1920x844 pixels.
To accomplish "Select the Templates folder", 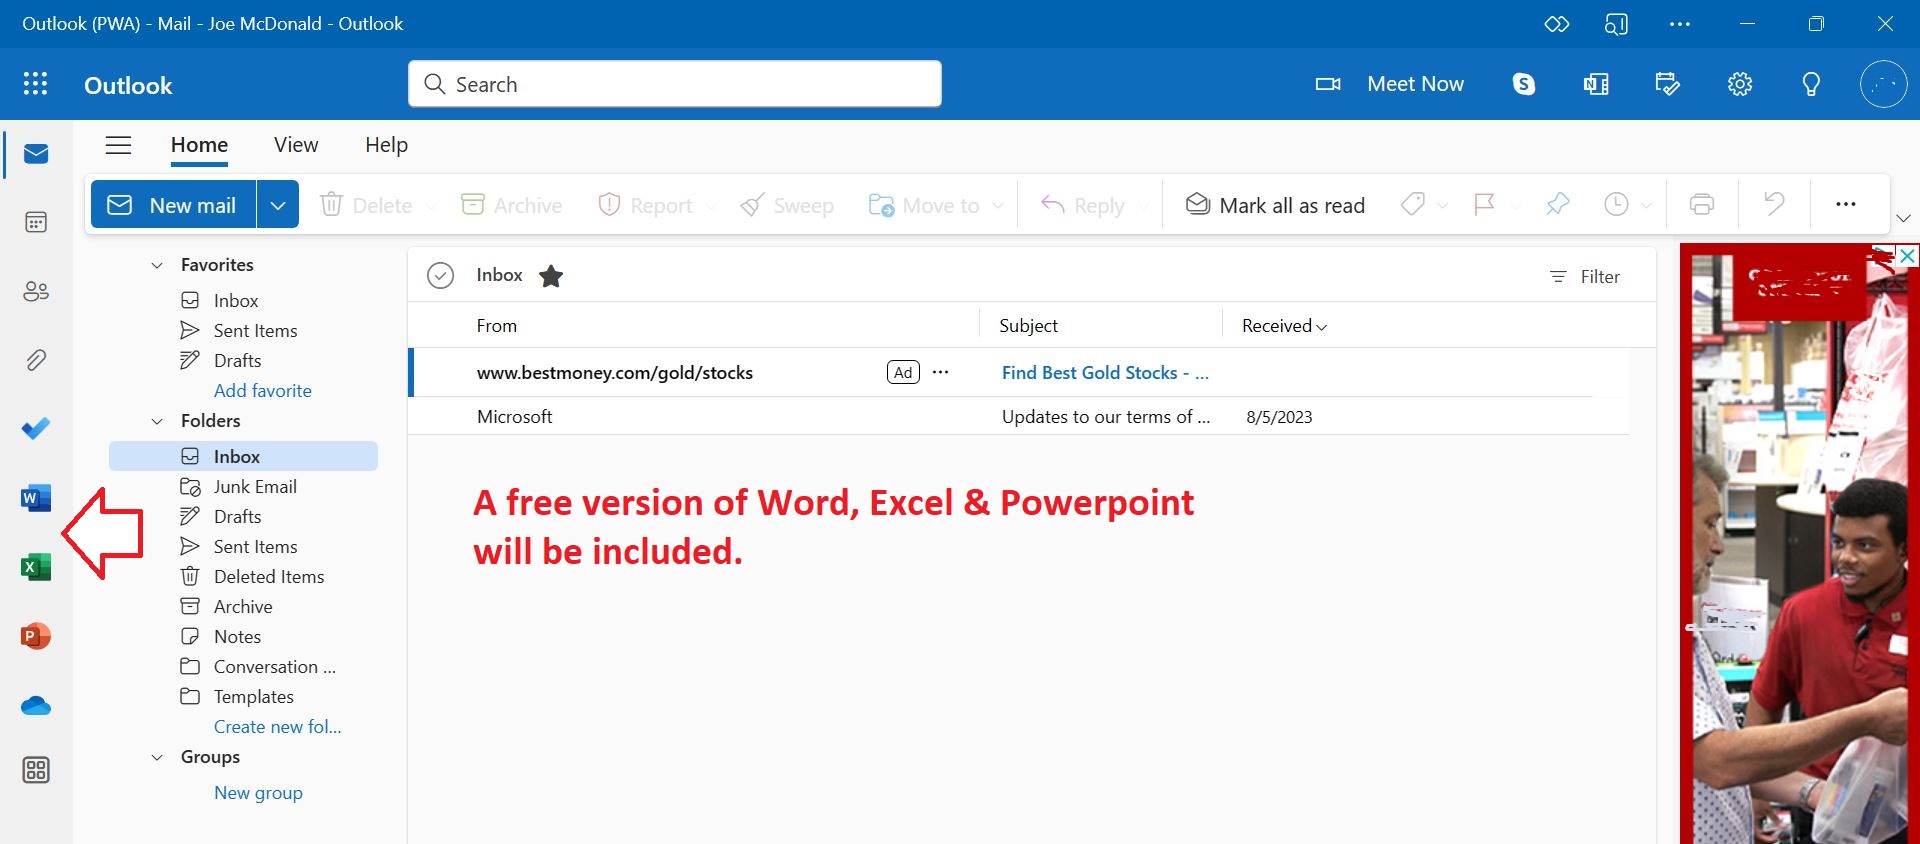I will 243,697.
